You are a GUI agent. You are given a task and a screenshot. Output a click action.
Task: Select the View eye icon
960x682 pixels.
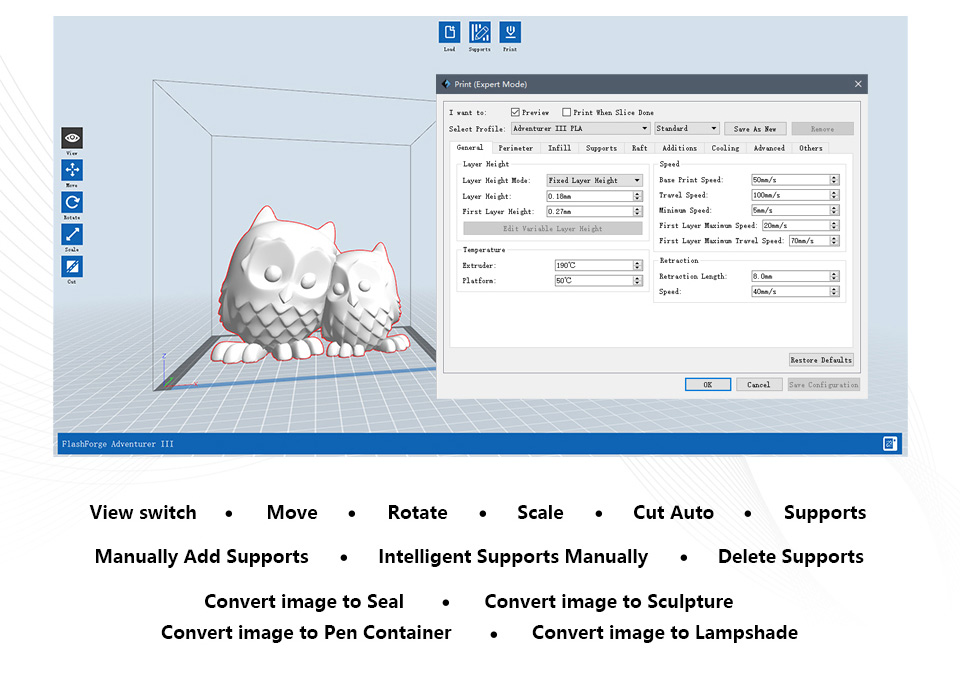[72, 139]
